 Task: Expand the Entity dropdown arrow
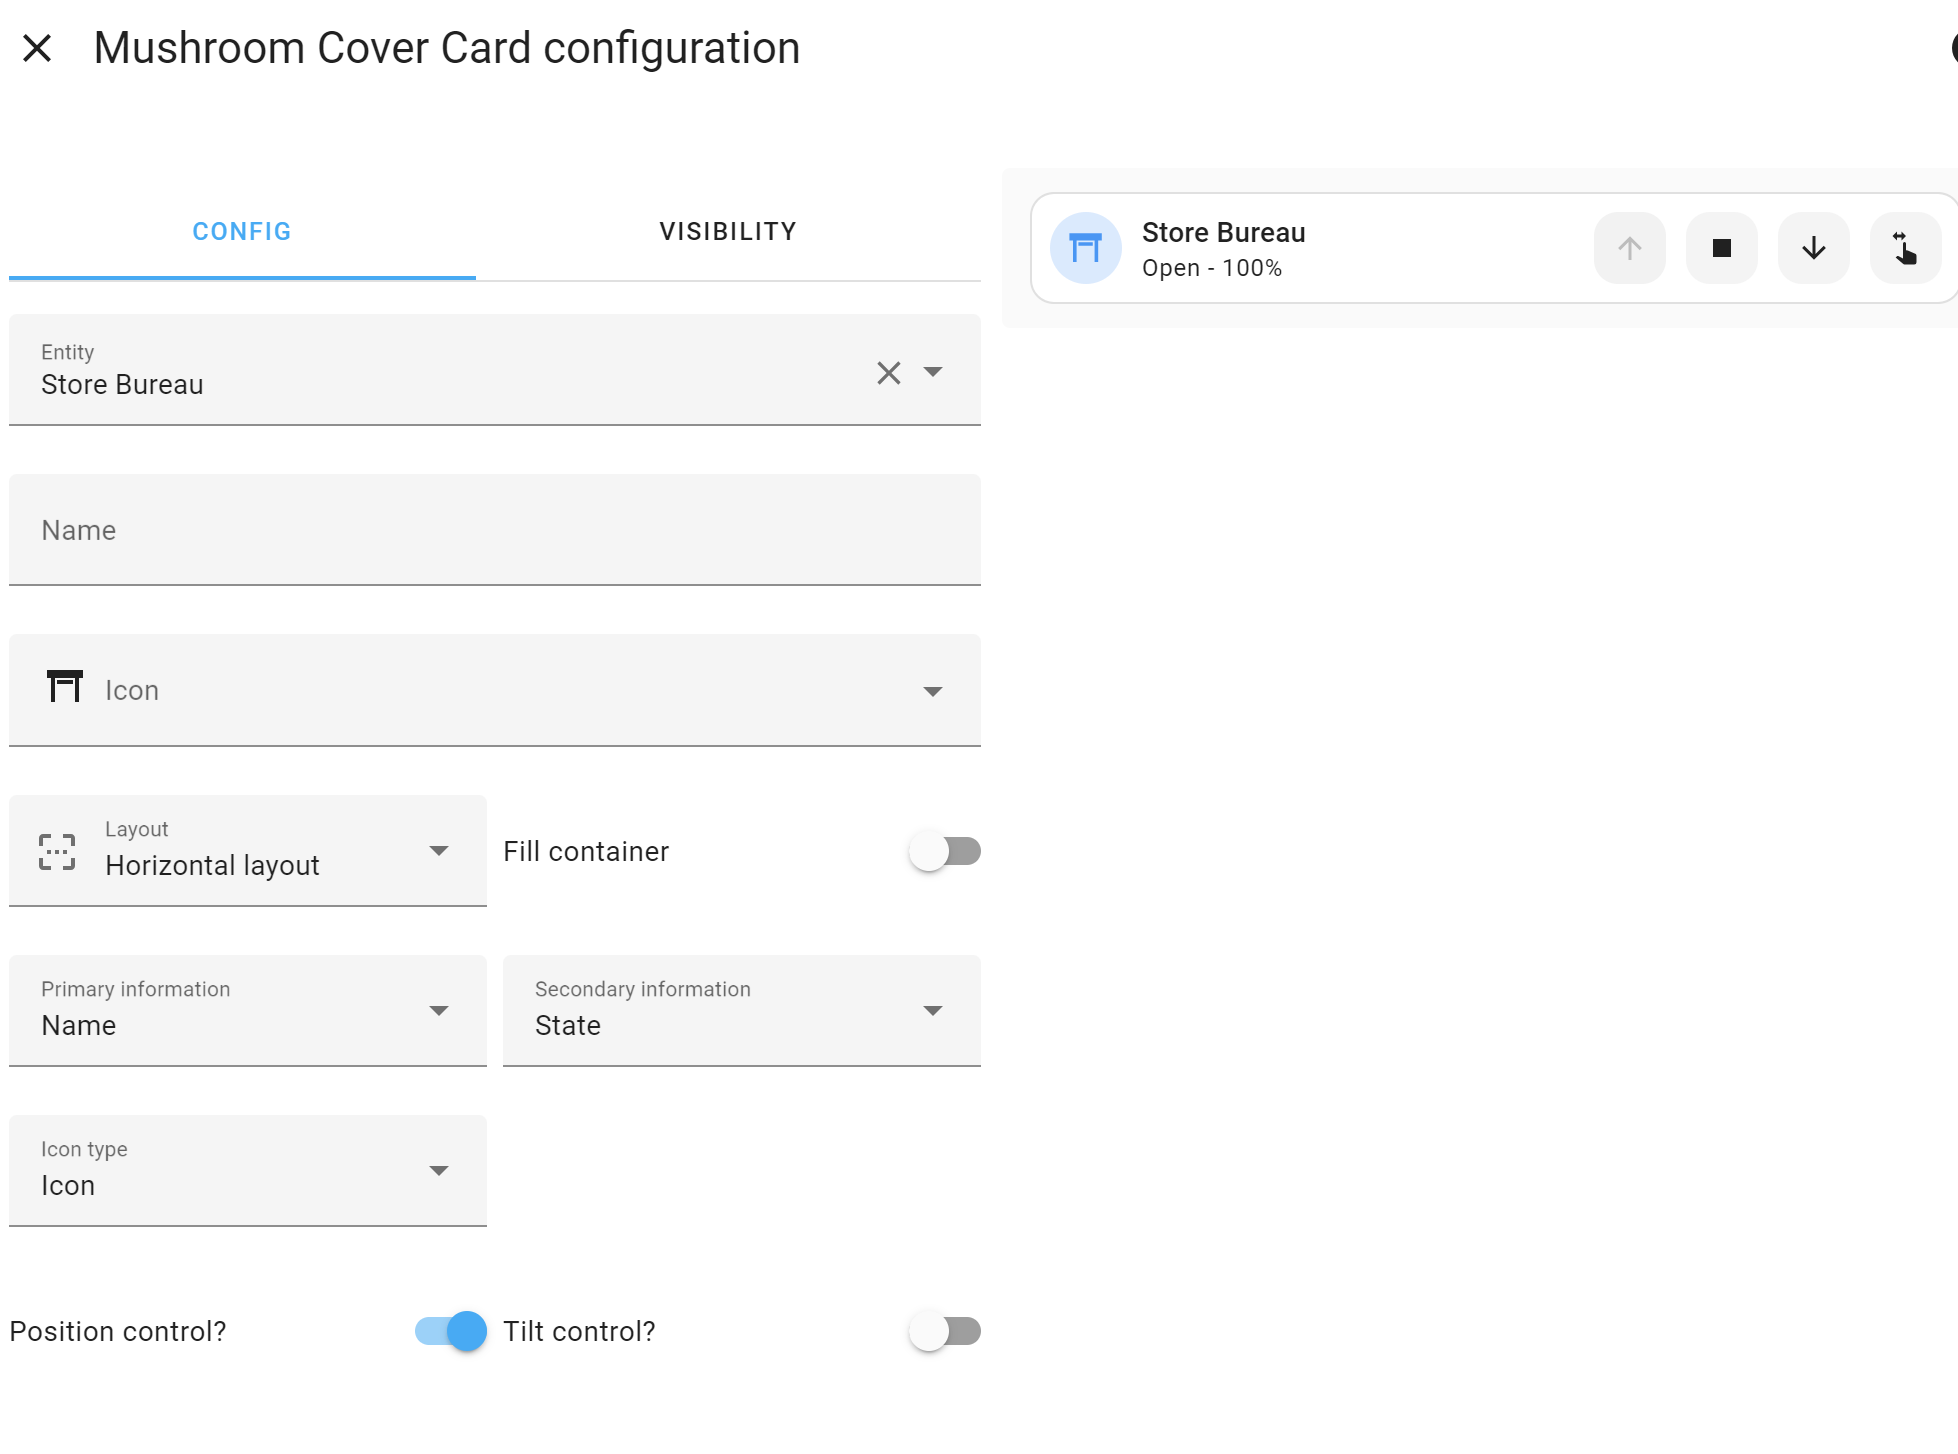(933, 372)
